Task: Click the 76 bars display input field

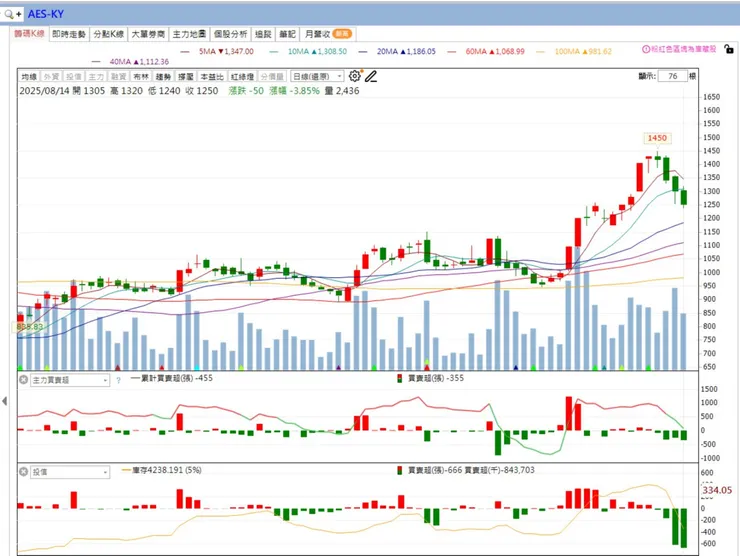Action: tap(673, 76)
